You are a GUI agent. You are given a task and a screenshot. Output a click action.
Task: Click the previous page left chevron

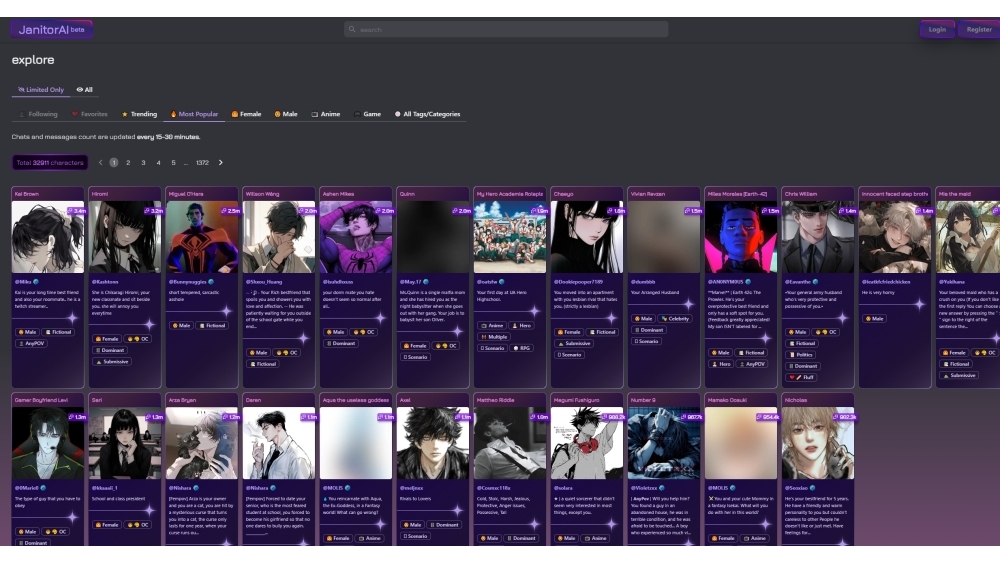pos(100,162)
